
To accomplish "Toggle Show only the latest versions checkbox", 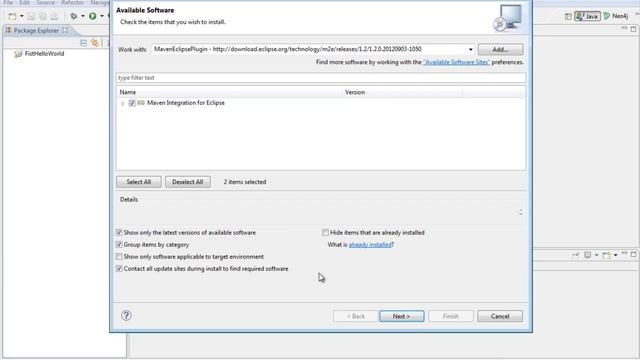I will 119,232.
